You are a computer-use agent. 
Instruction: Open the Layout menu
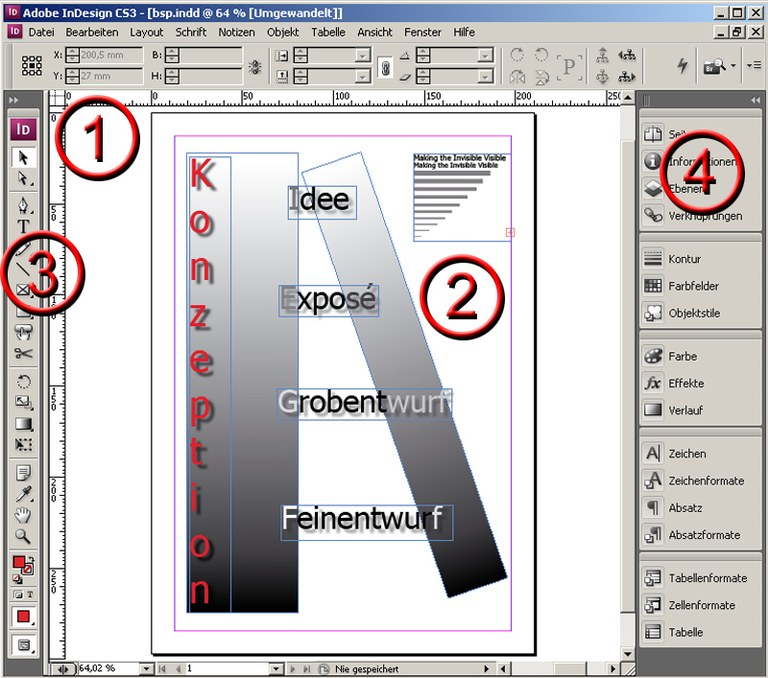(146, 32)
